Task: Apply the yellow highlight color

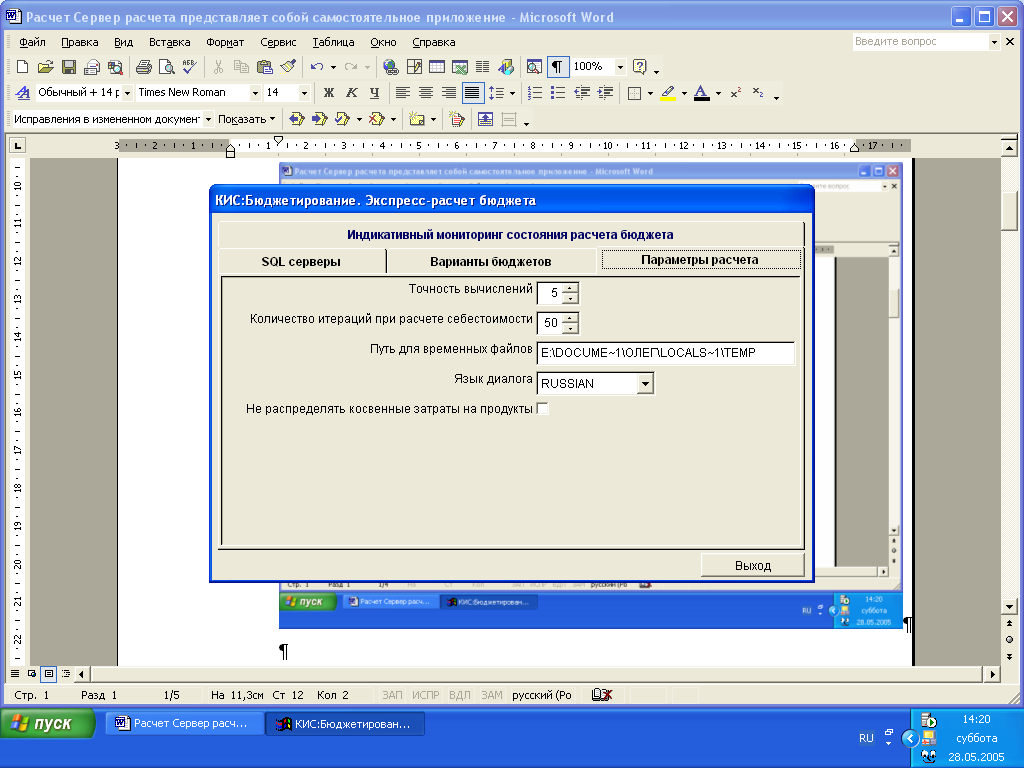Action: tap(668, 93)
